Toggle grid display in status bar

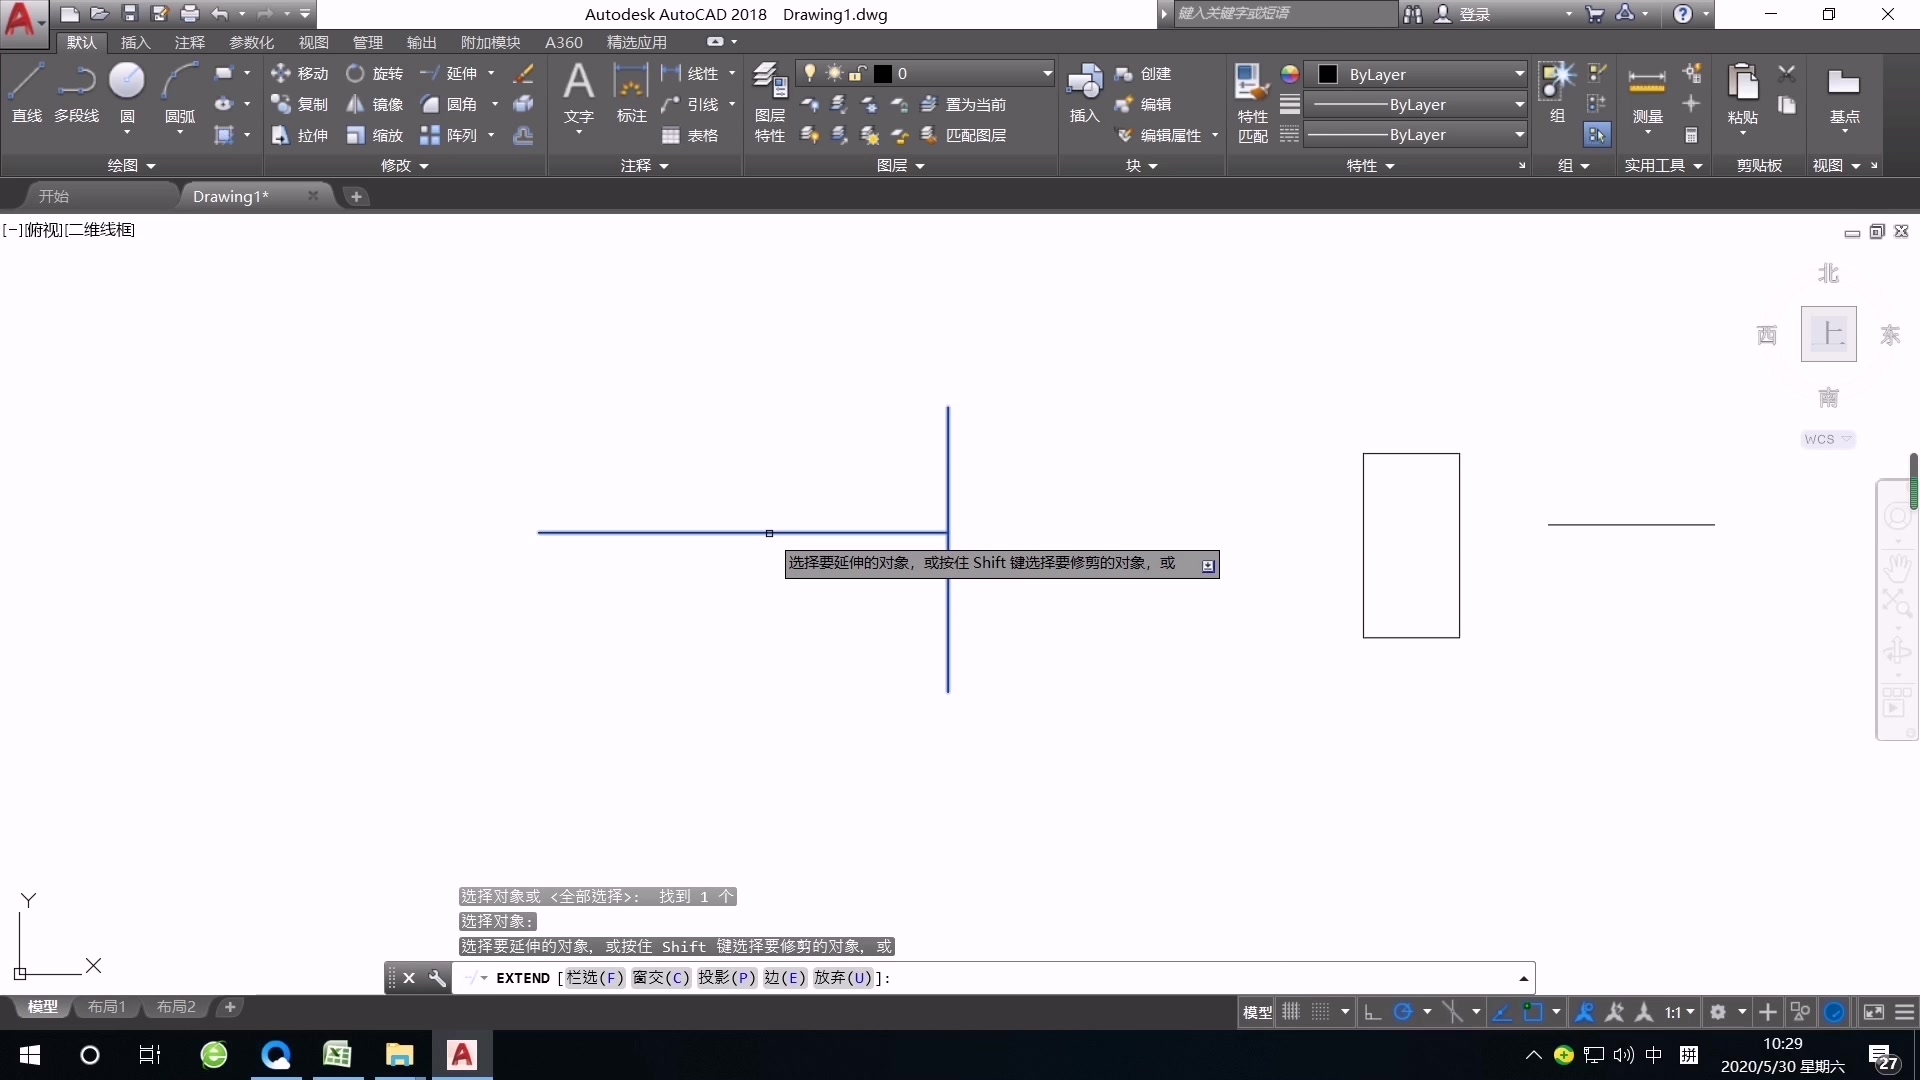[x=1291, y=1012]
